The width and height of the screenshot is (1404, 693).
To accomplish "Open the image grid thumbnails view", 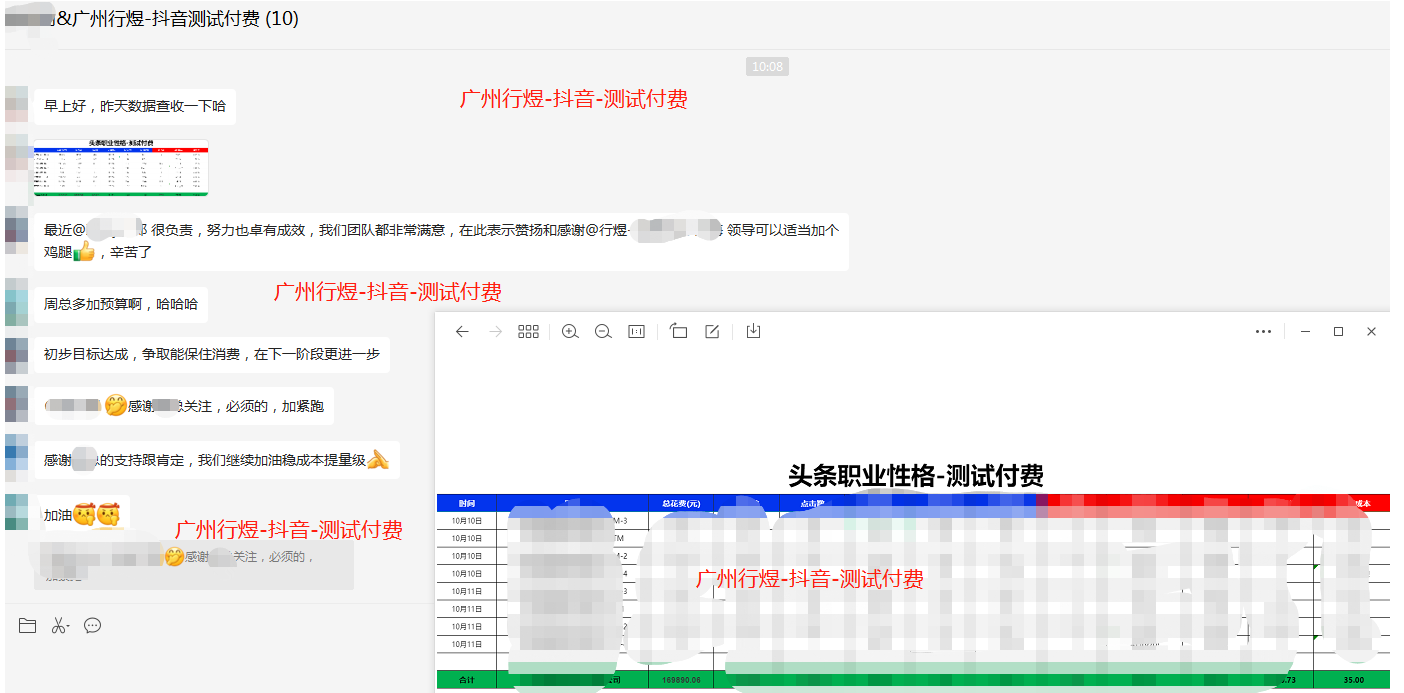I will pos(529,332).
